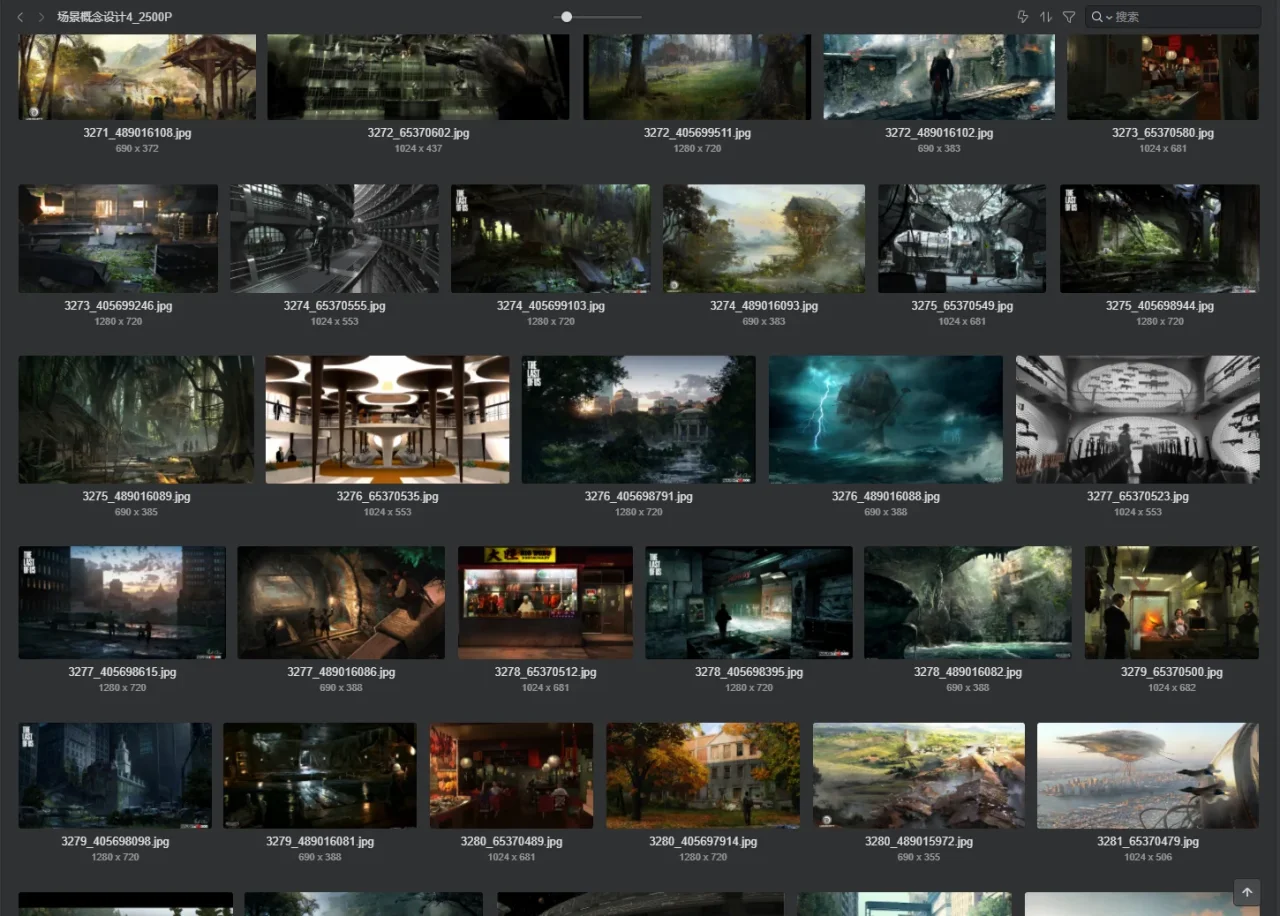The image size is (1280, 916).
Task: Select thumbnail 3280_65370489.jpg
Action: (x=511, y=775)
